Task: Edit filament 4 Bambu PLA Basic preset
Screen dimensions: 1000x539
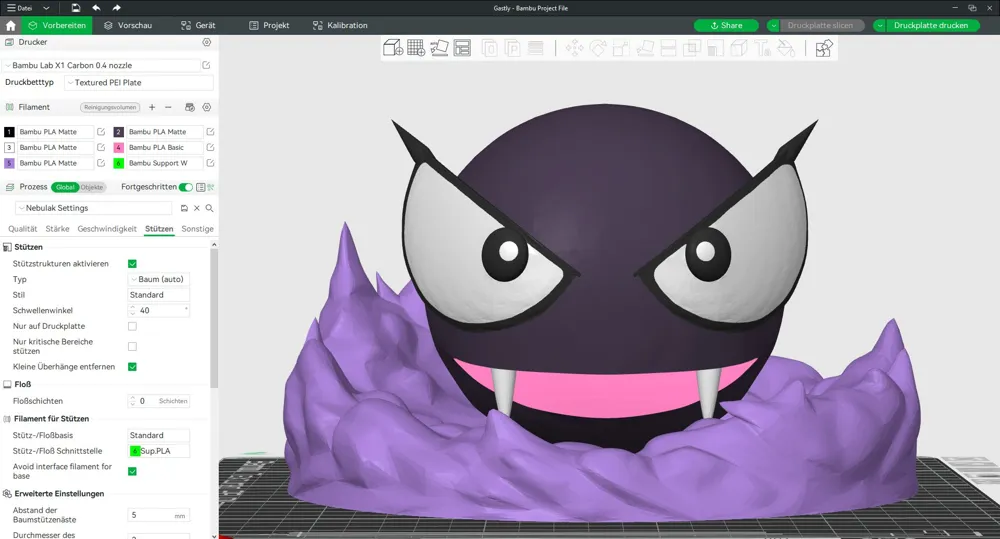Action: click(x=210, y=147)
